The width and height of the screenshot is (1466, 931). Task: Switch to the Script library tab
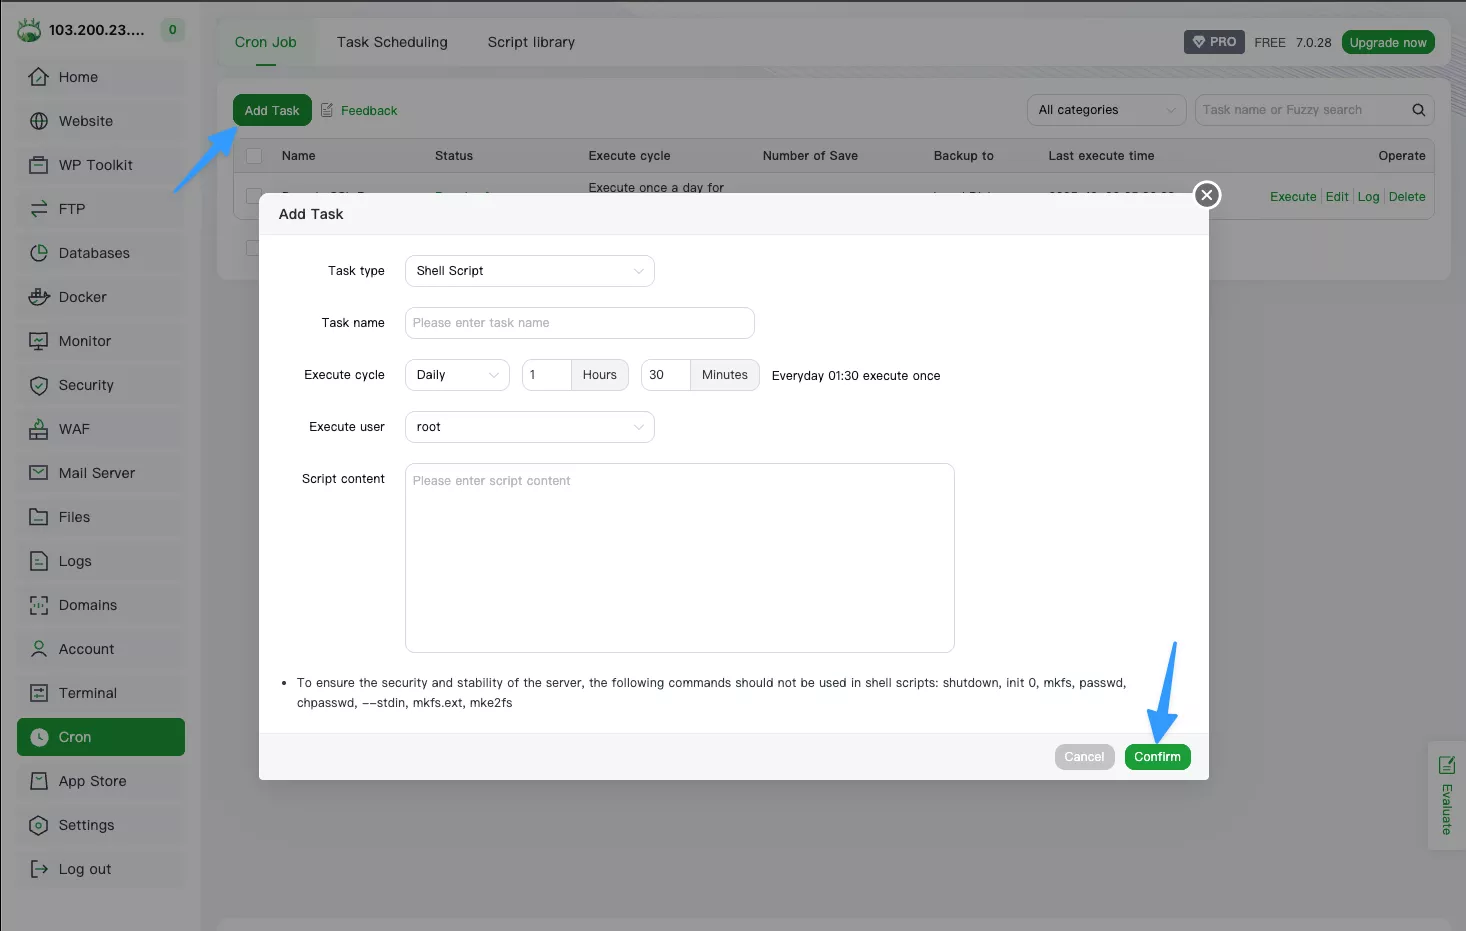531,42
